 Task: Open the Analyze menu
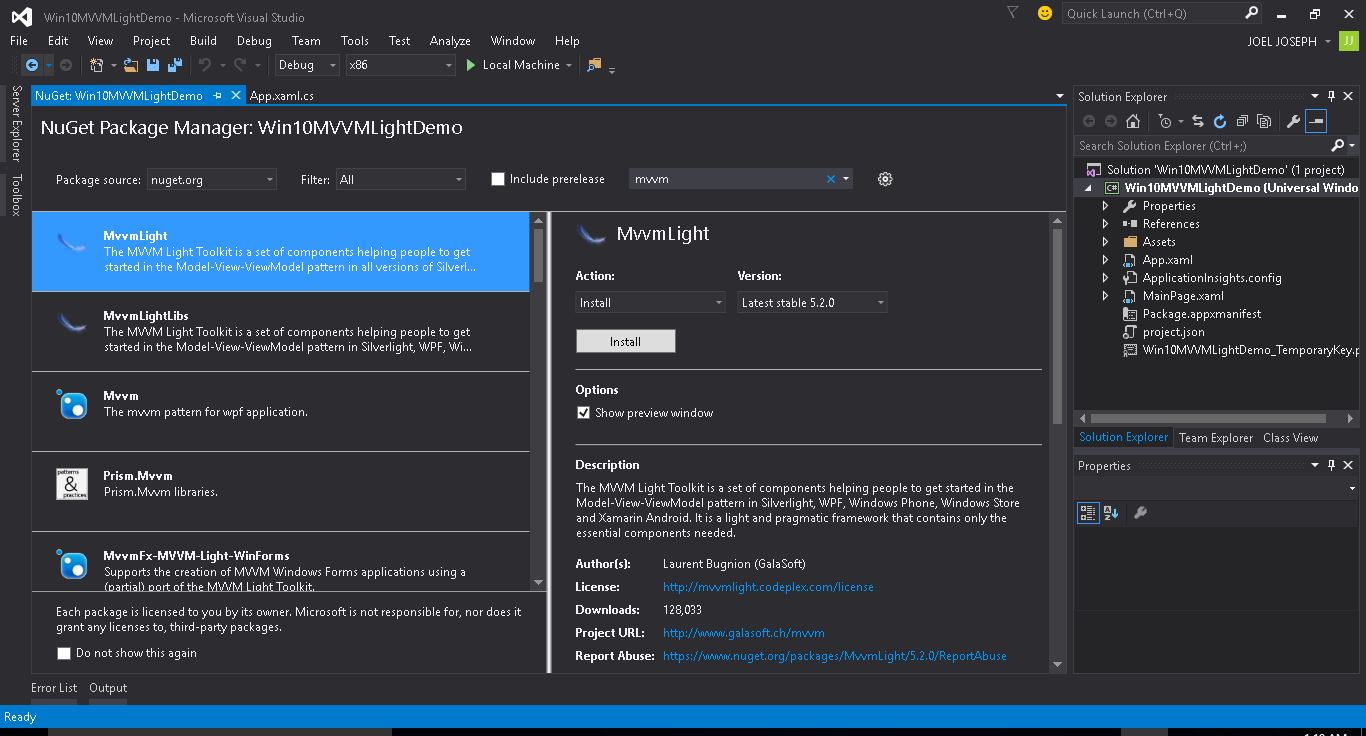(x=450, y=41)
